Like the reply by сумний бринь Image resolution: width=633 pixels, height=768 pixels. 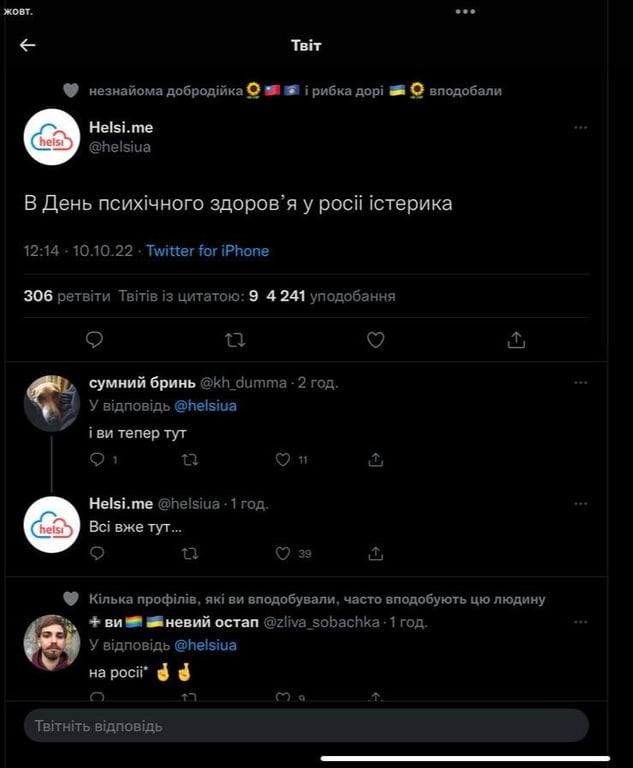[x=283, y=459]
